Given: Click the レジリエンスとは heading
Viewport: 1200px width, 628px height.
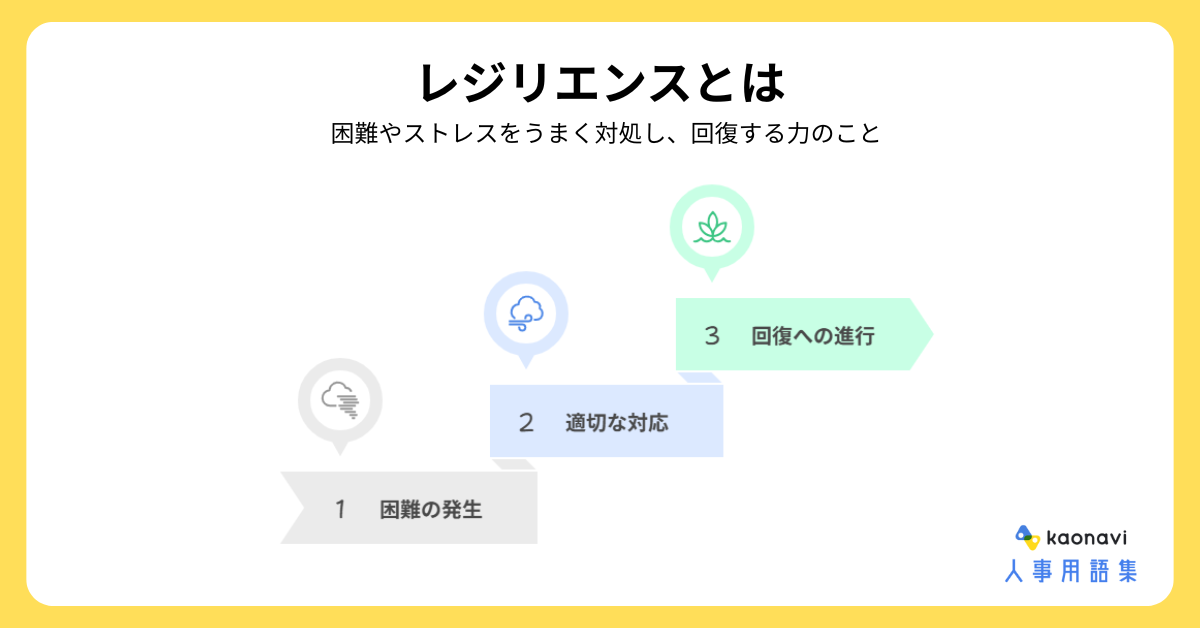Looking at the screenshot, I should point(600,82).
